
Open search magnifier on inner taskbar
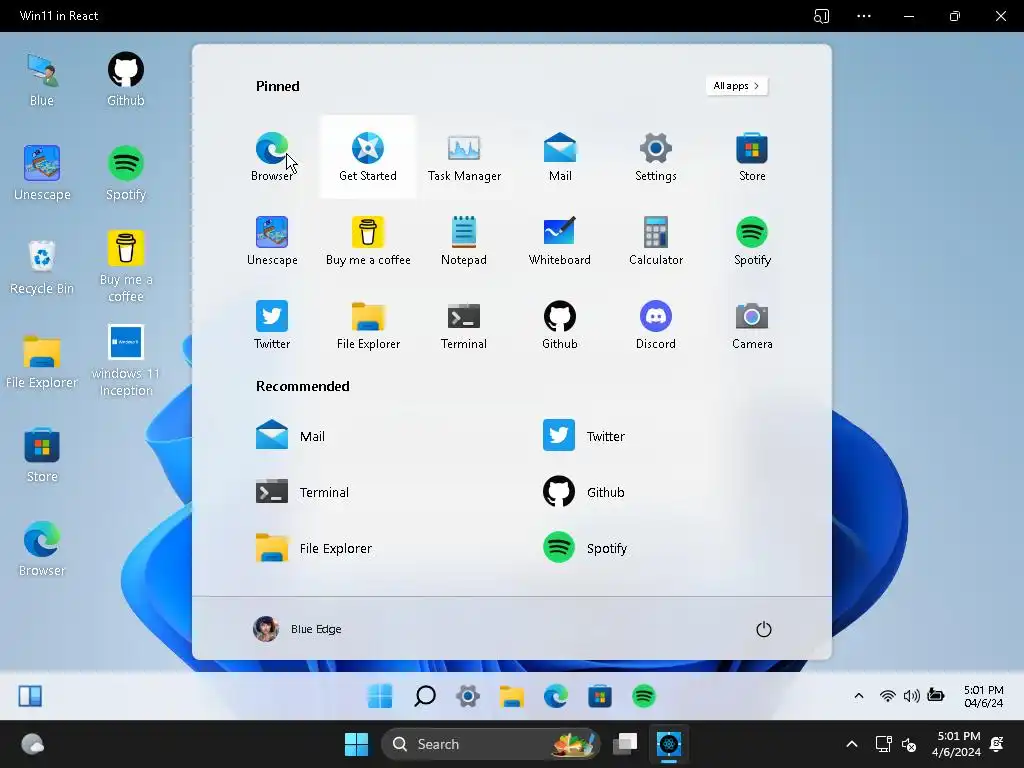coord(424,696)
